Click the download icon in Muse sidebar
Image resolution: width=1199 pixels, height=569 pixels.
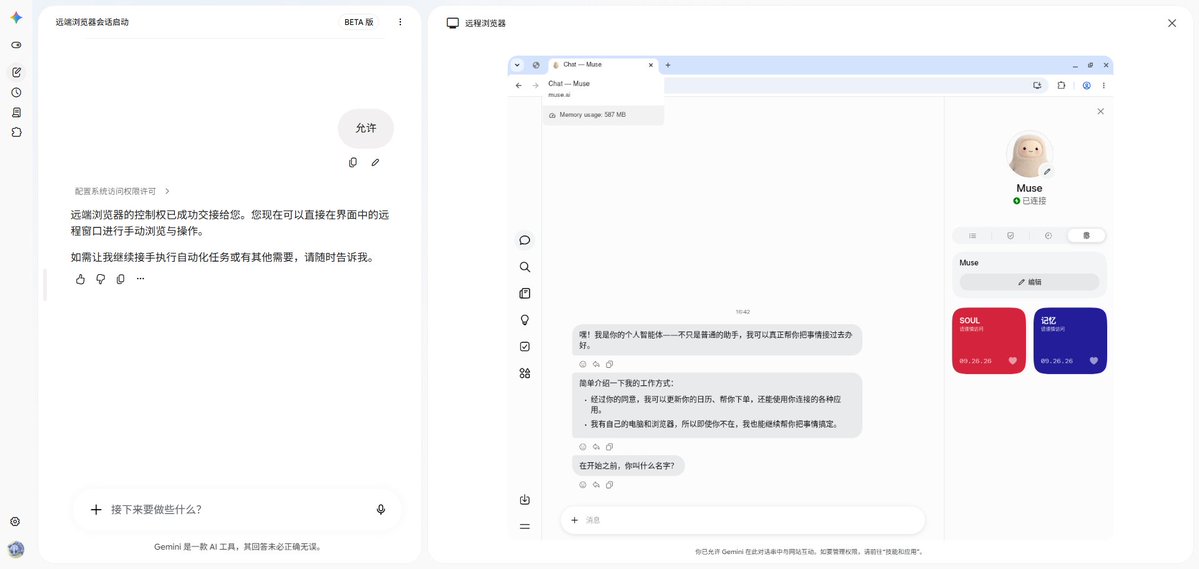tap(525, 500)
